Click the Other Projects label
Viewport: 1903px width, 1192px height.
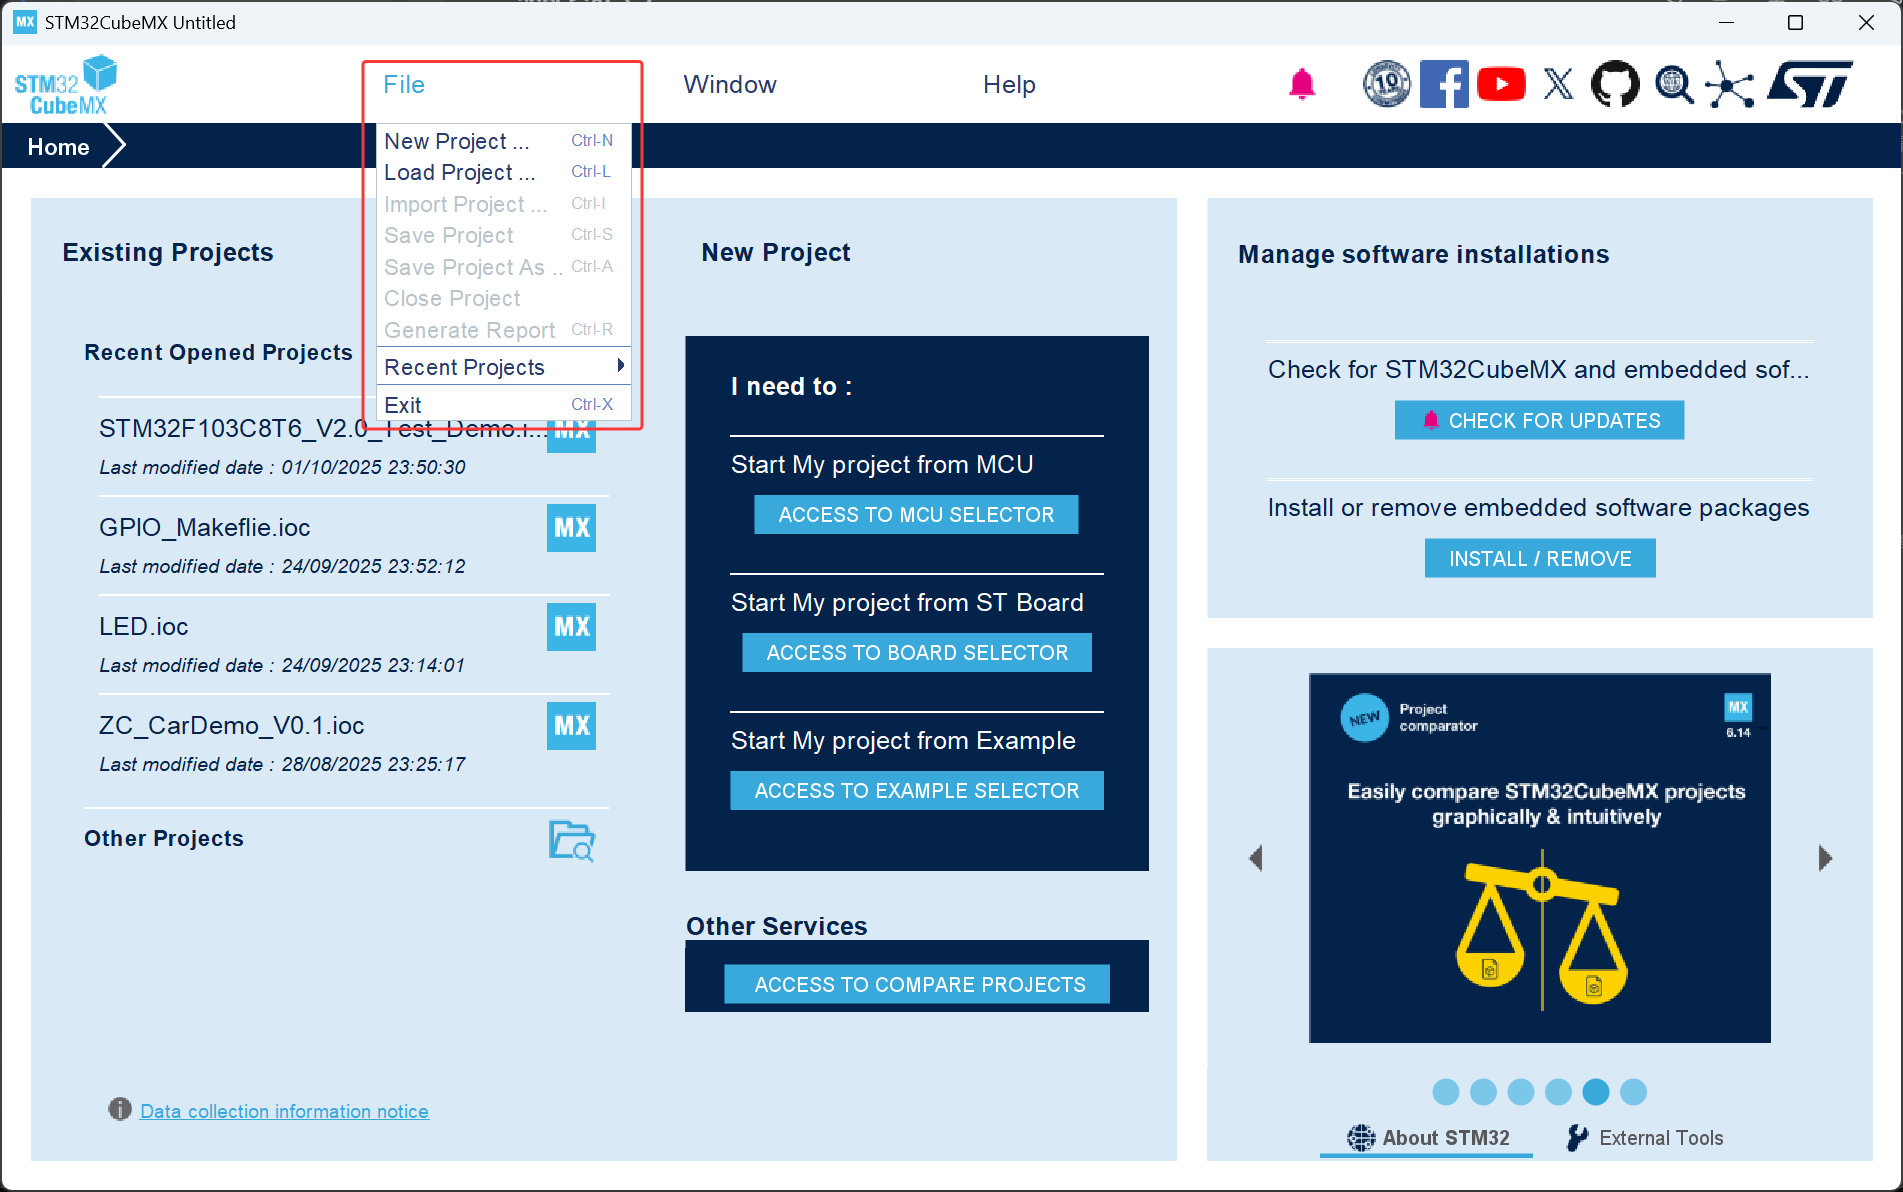(164, 839)
